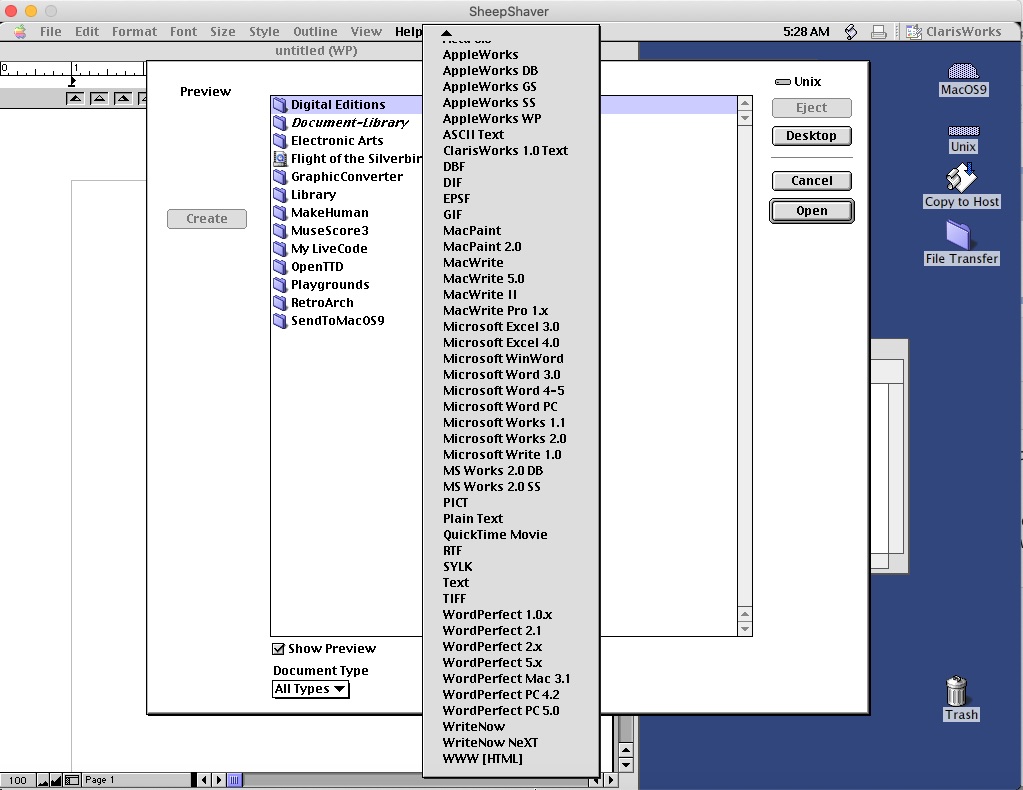
Task: Click the MuseScore3 folder icon
Action: 281,231
